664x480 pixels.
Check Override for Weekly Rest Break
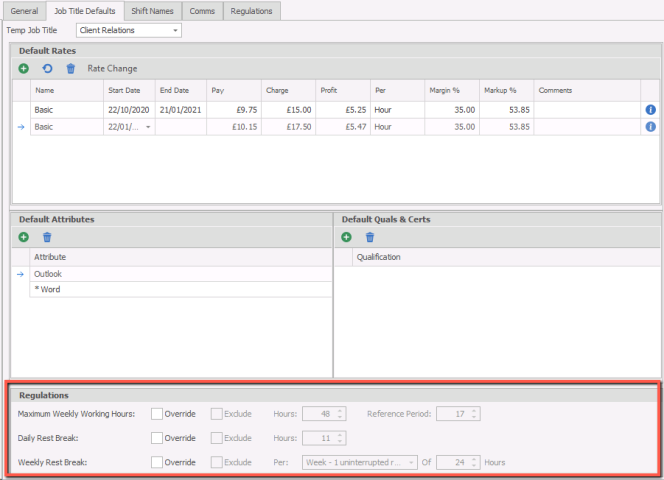[157, 462]
